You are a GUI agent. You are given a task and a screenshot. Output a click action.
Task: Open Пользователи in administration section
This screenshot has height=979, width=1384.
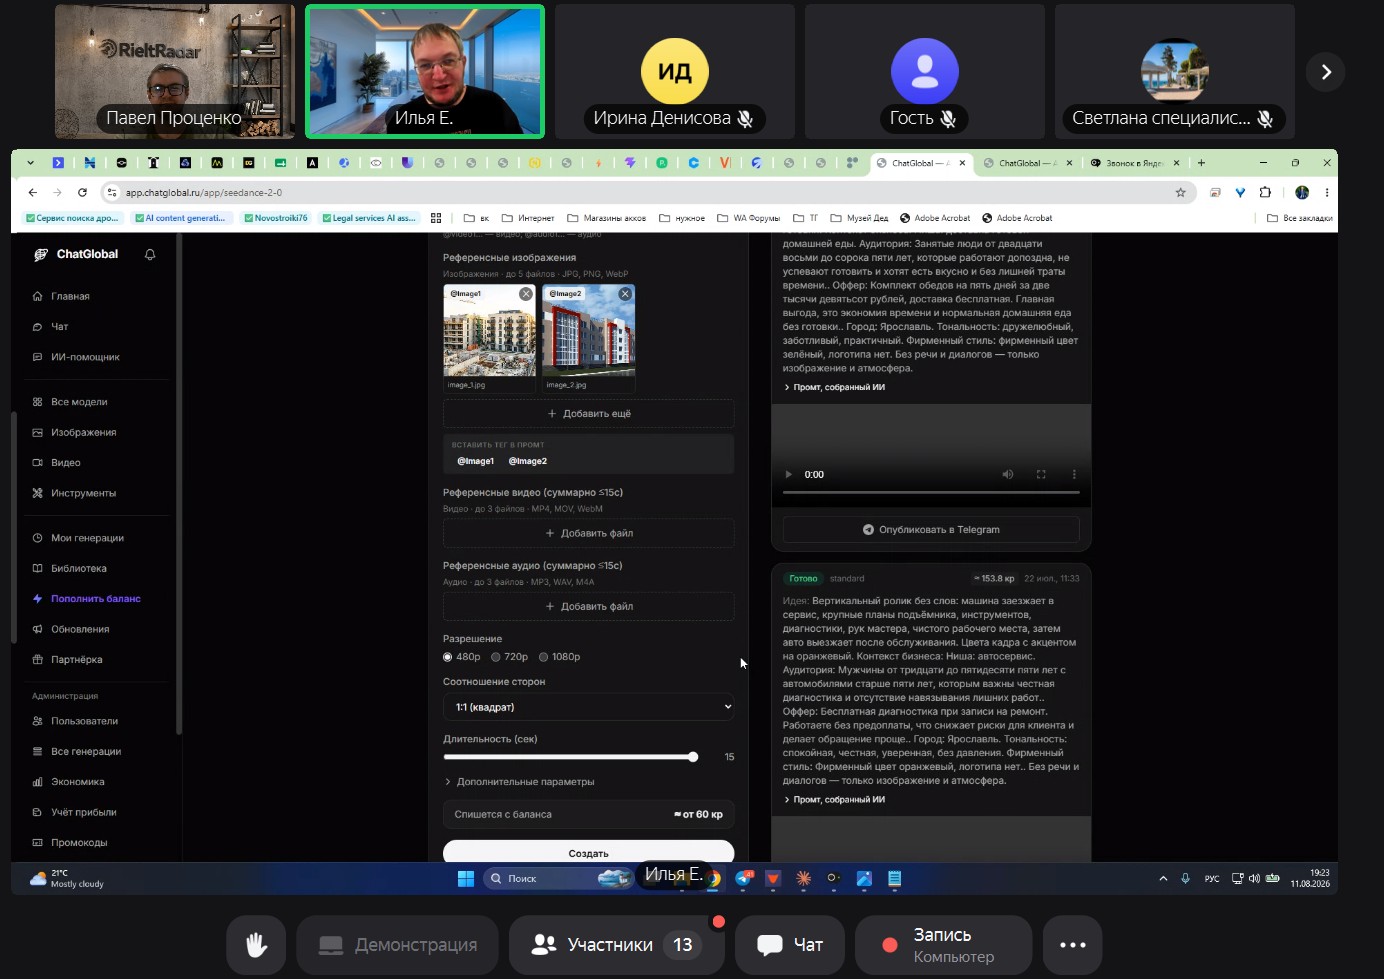(84, 721)
